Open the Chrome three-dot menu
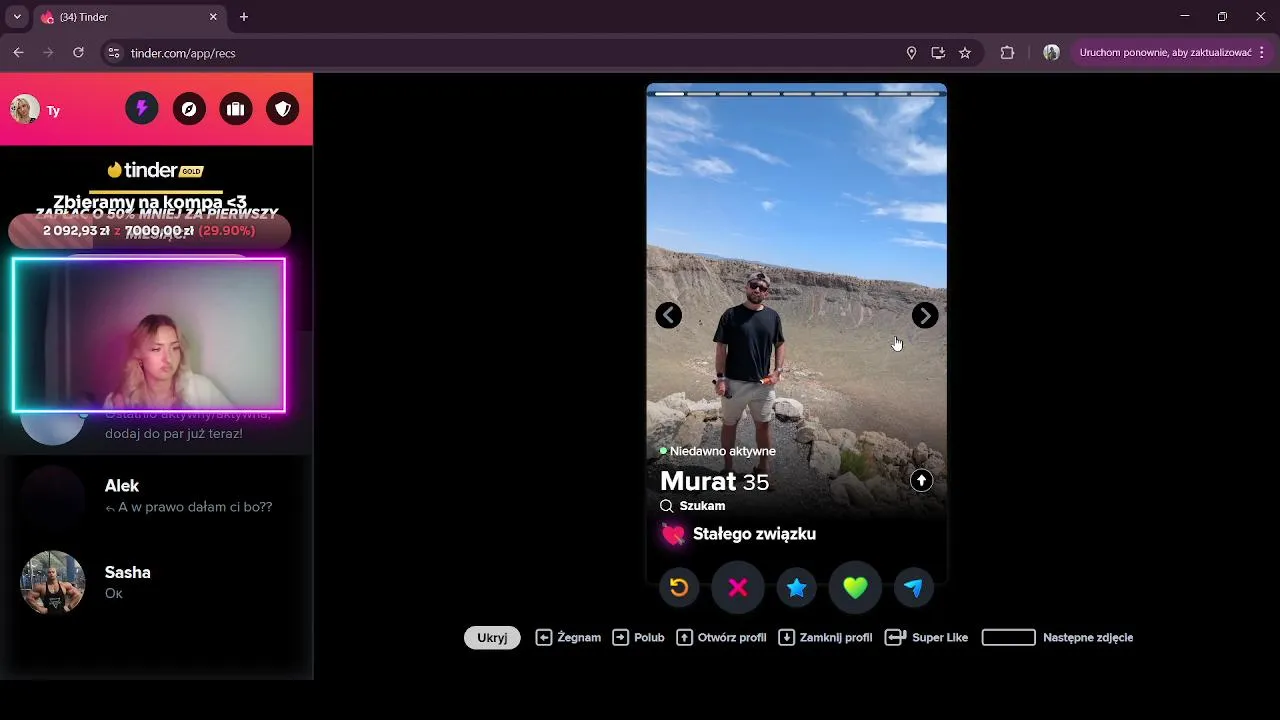The width and height of the screenshot is (1280, 720). pos(1262,53)
